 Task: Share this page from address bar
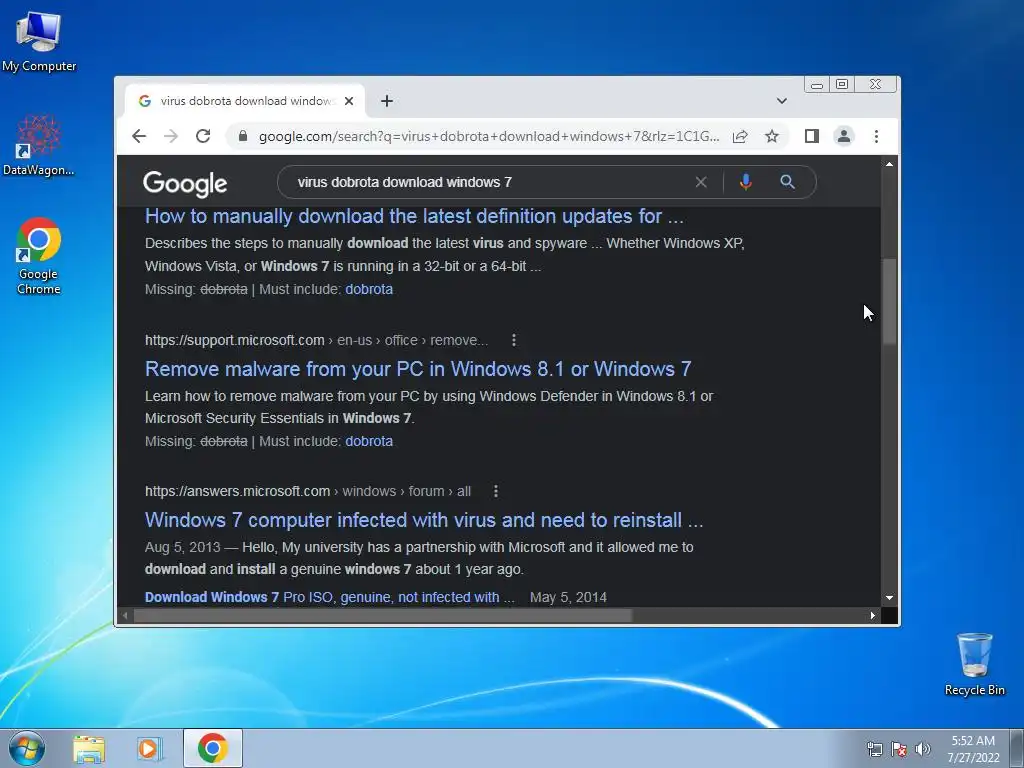pos(740,136)
